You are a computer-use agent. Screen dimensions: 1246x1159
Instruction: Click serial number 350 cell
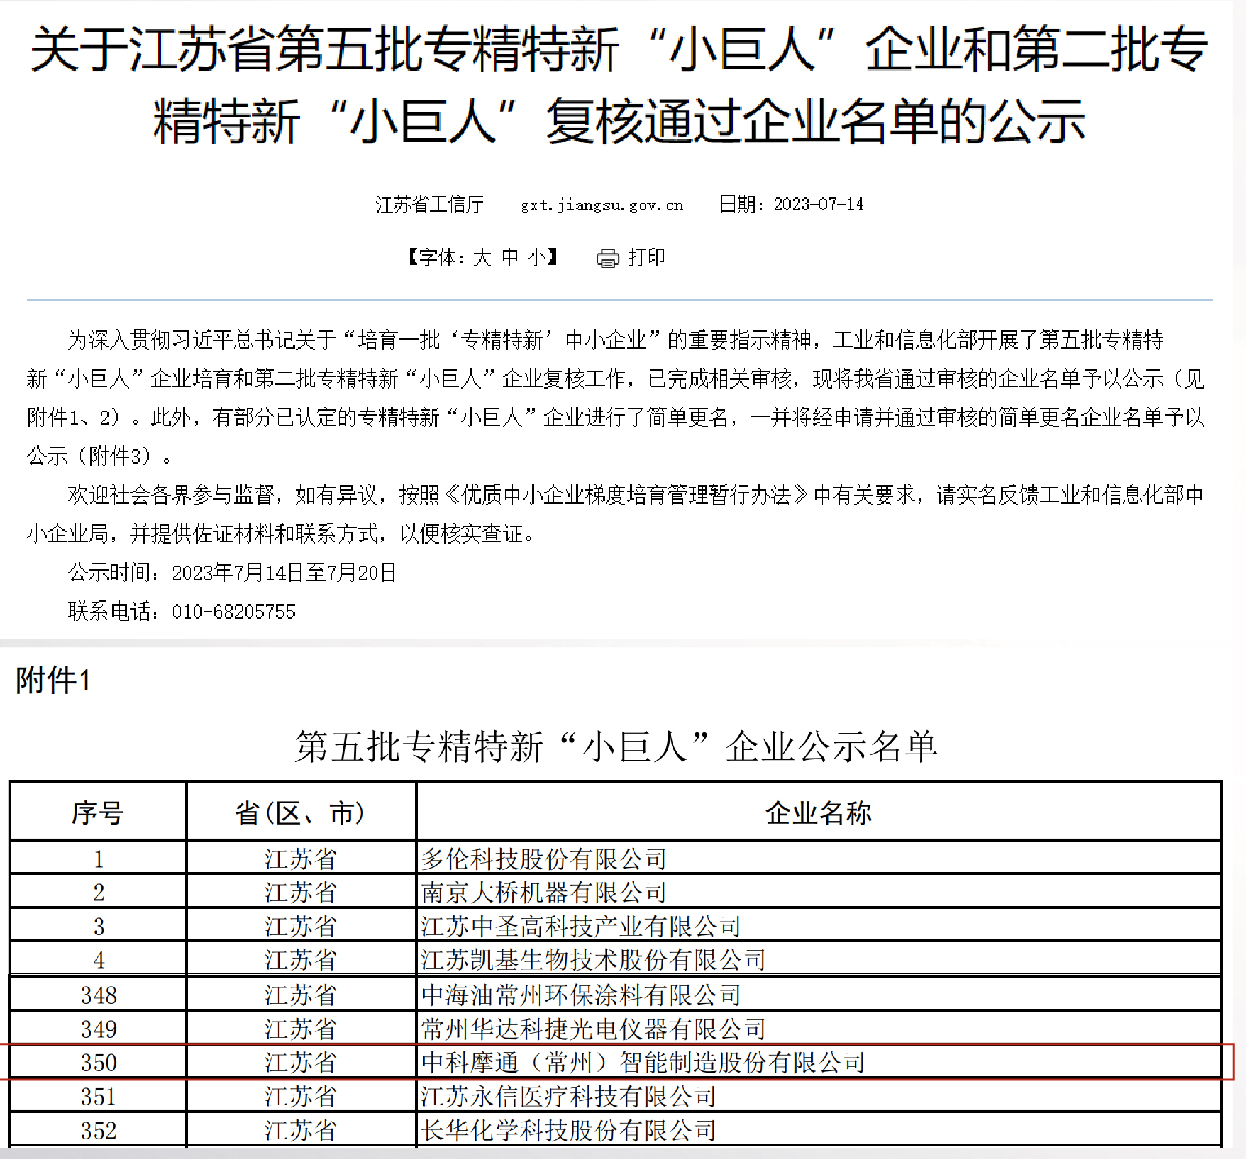click(x=98, y=1062)
